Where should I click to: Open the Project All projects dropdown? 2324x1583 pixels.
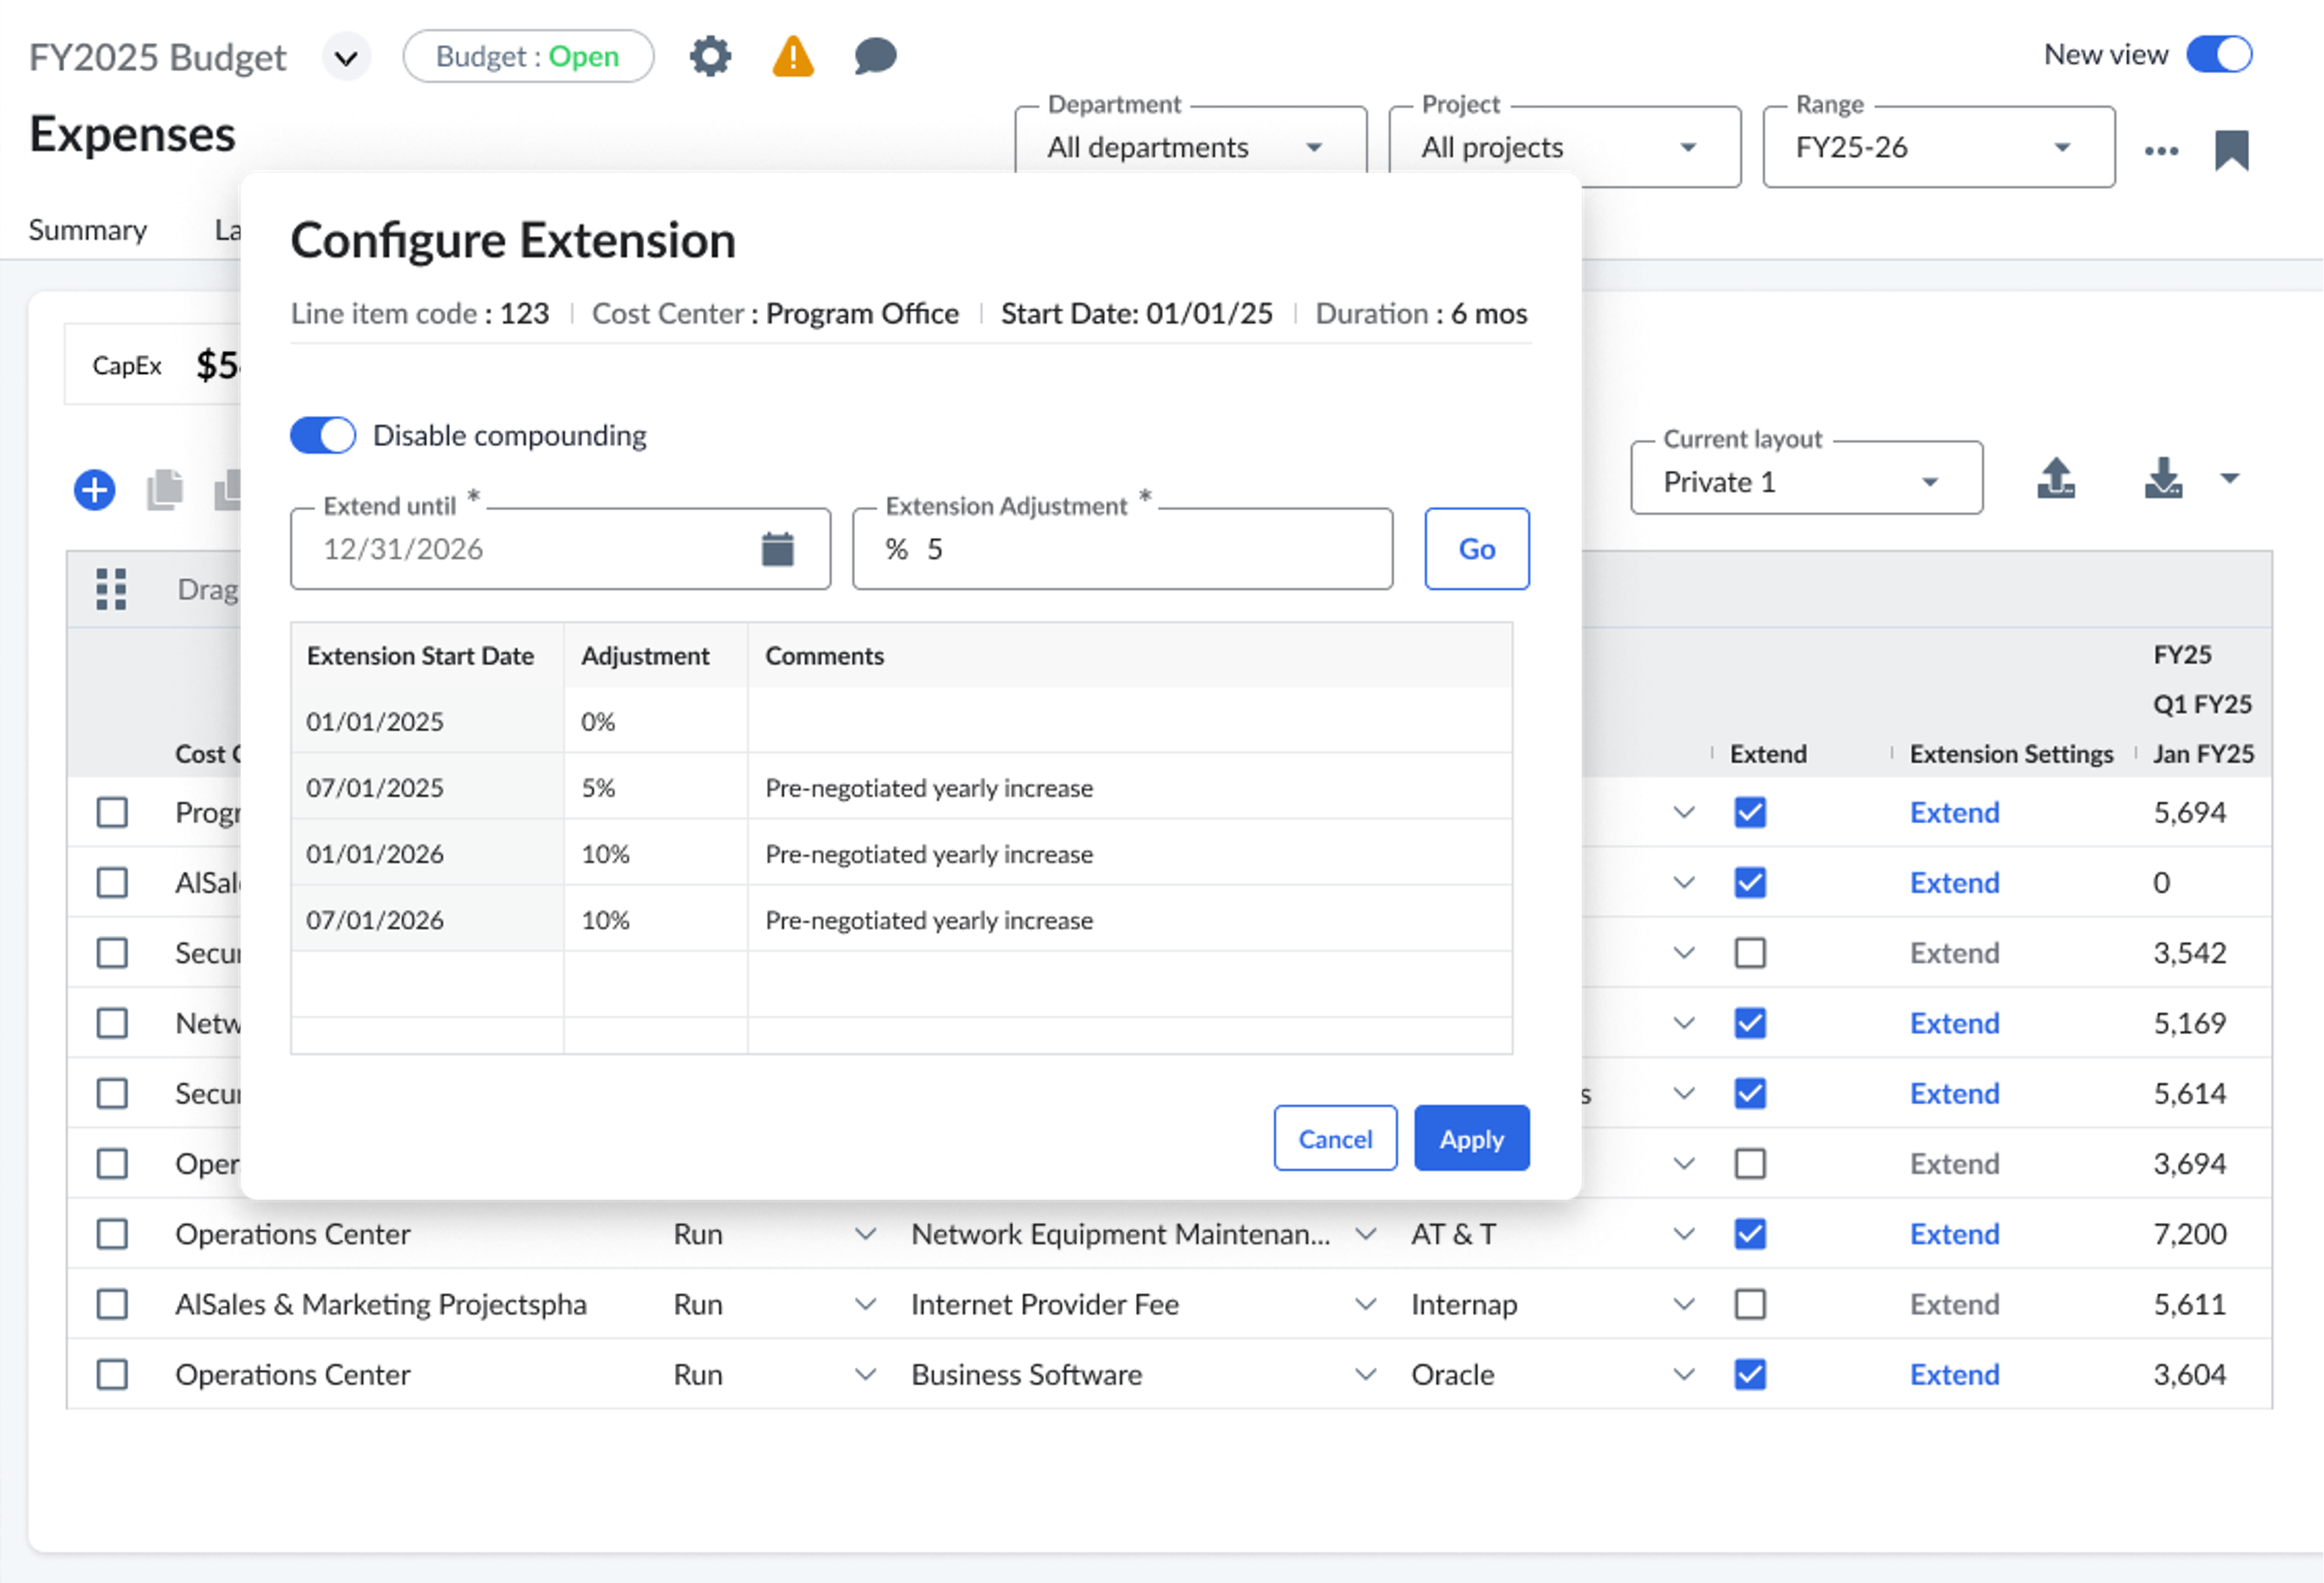pos(1564,147)
